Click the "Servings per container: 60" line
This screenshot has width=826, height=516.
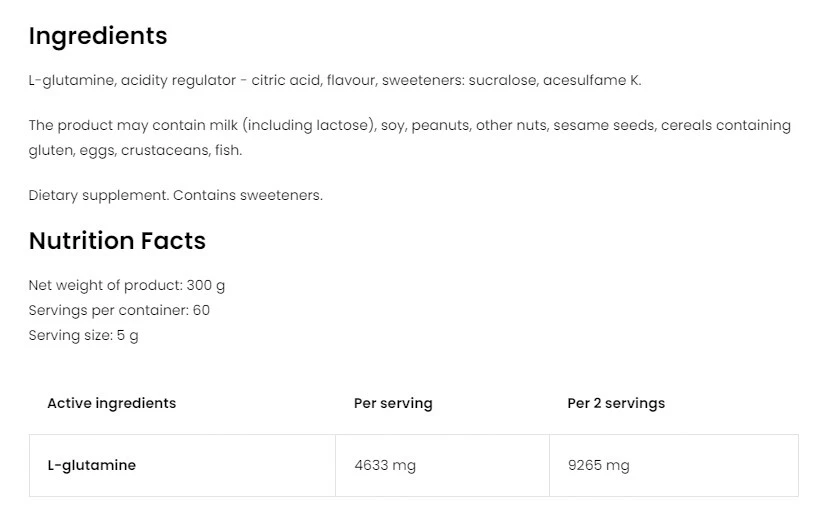(x=119, y=310)
